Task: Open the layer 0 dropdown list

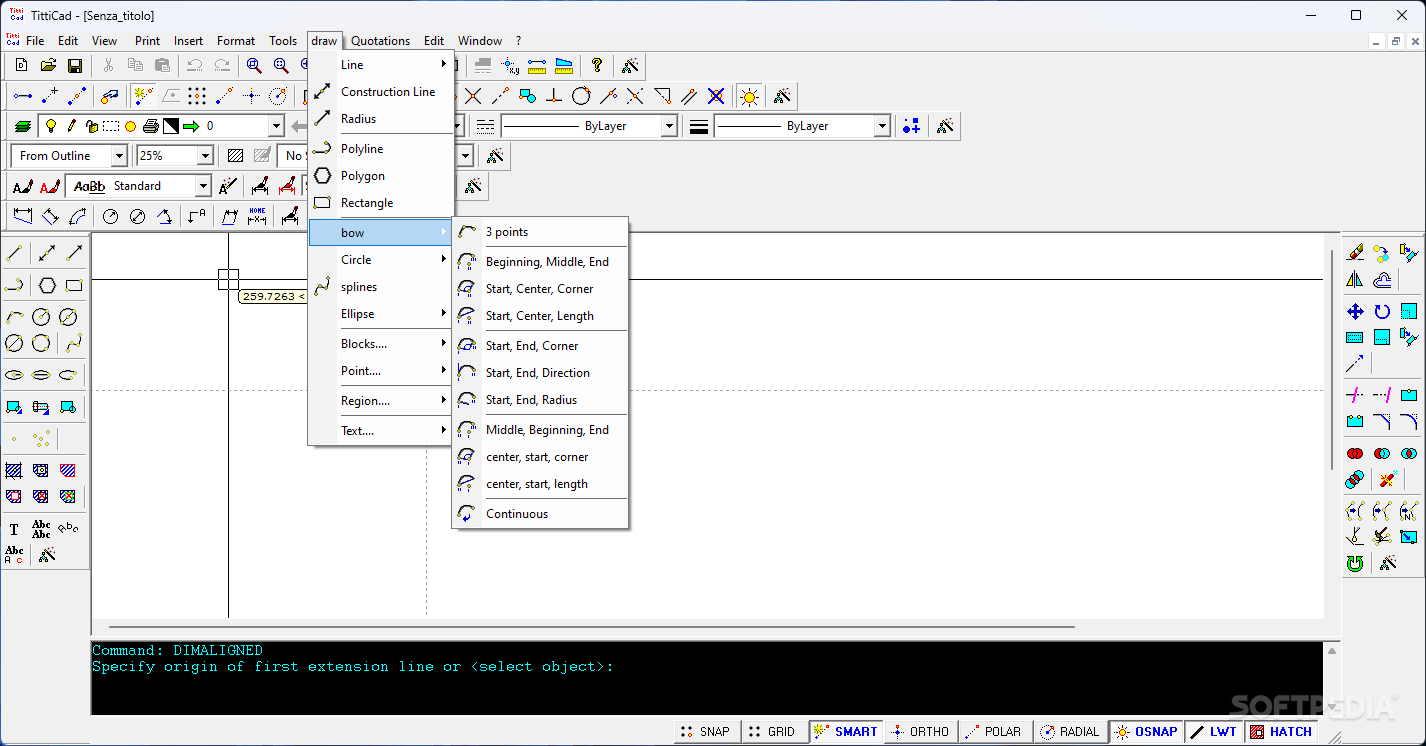Action: click(276, 126)
